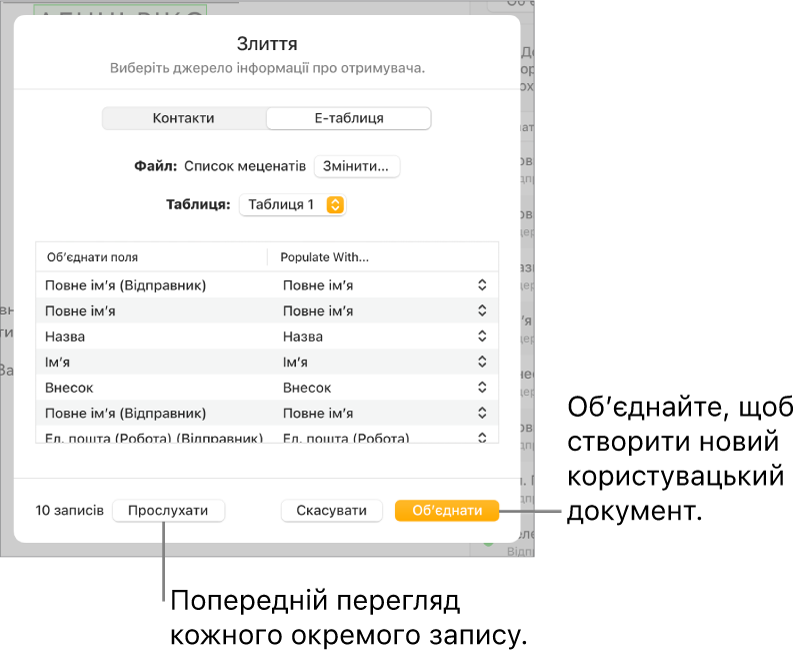Open Populate dropdown in Ел. пошта (Робота) row

pyautogui.click(x=482, y=438)
